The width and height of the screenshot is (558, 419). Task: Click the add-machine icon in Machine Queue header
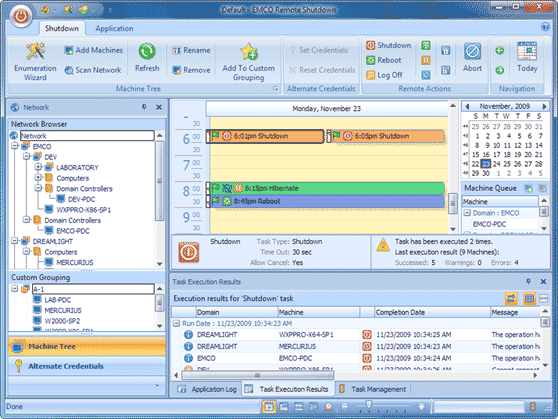[x=528, y=188]
